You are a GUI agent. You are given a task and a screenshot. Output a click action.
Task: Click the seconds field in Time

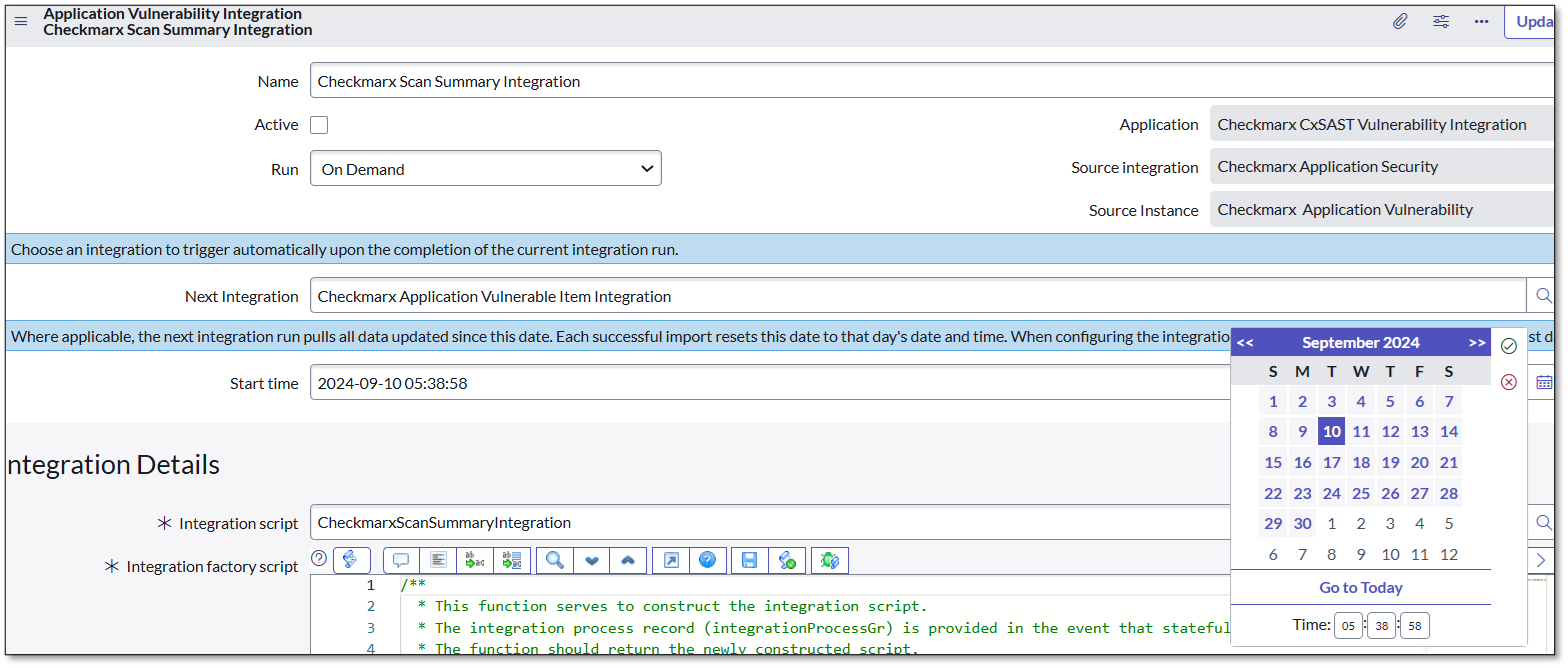[x=1415, y=626]
